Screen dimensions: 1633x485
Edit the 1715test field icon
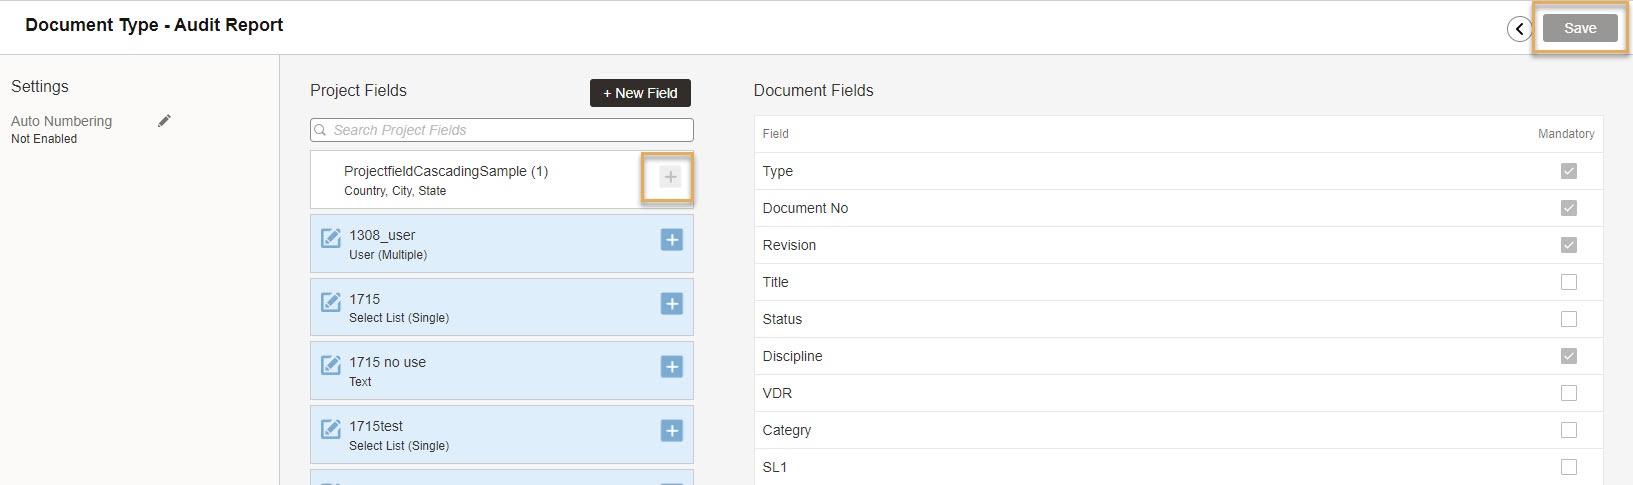click(x=331, y=429)
